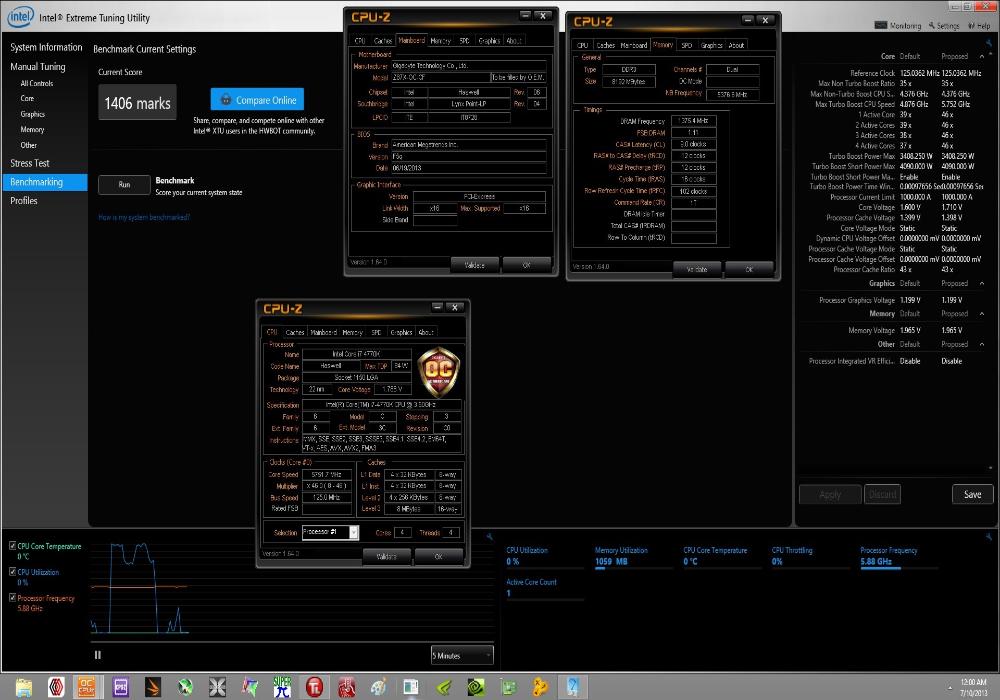Open All Controls under Manual Tuning
The width and height of the screenshot is (1000, 700).
click(36, 83)
